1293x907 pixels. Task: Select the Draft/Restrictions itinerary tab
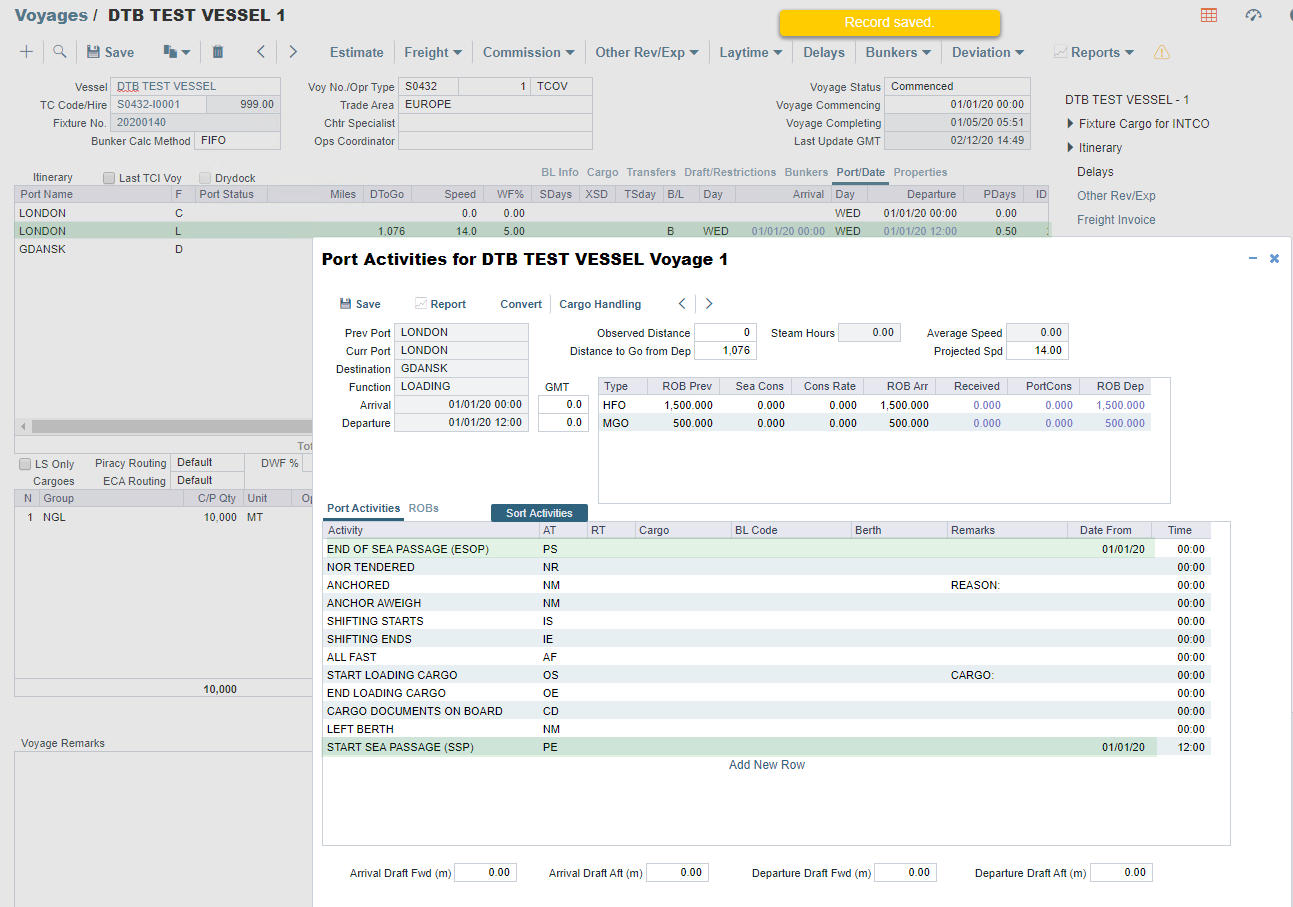click(730, 172)
